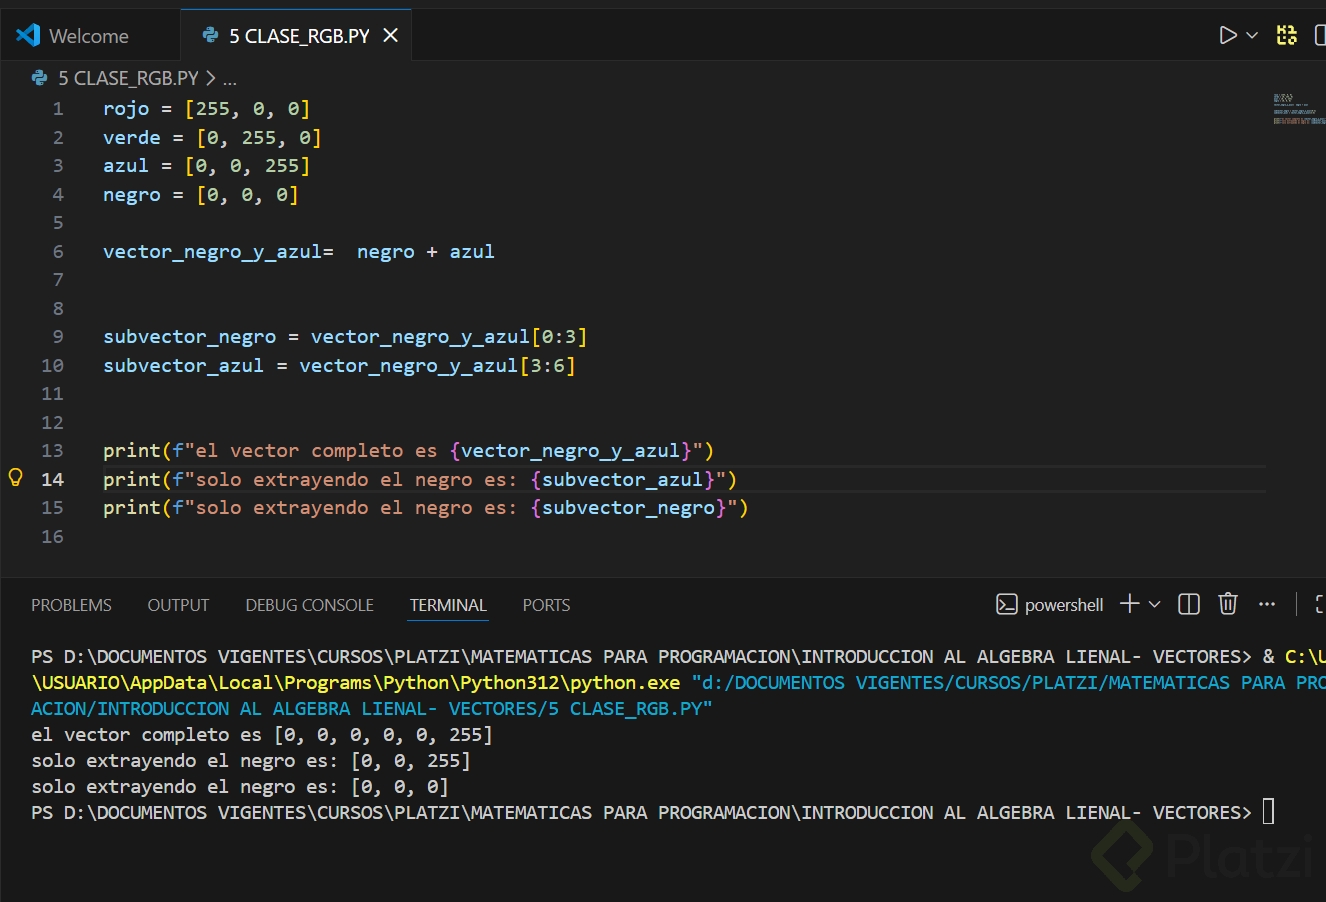Open the run options dropdown arrow

pos(1252,36)
